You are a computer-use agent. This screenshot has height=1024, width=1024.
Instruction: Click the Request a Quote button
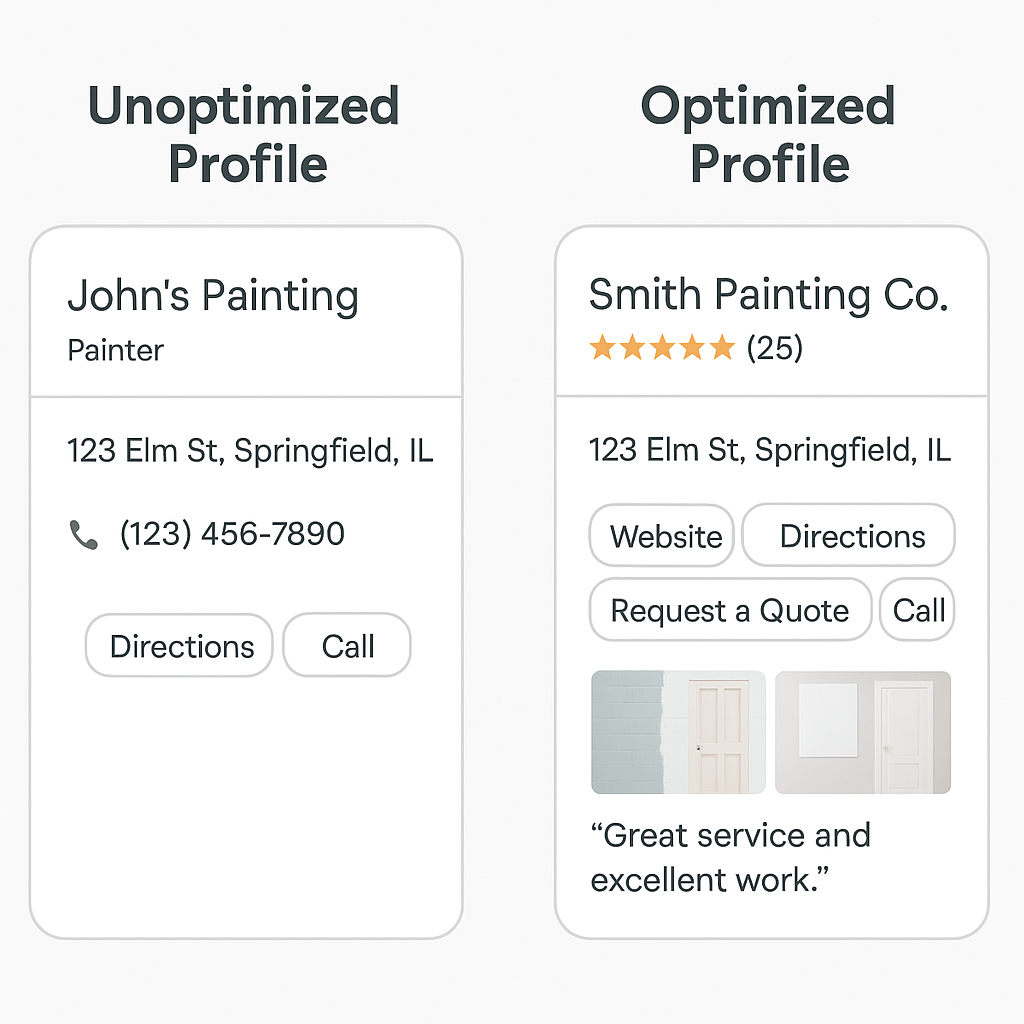pos(730,609)
